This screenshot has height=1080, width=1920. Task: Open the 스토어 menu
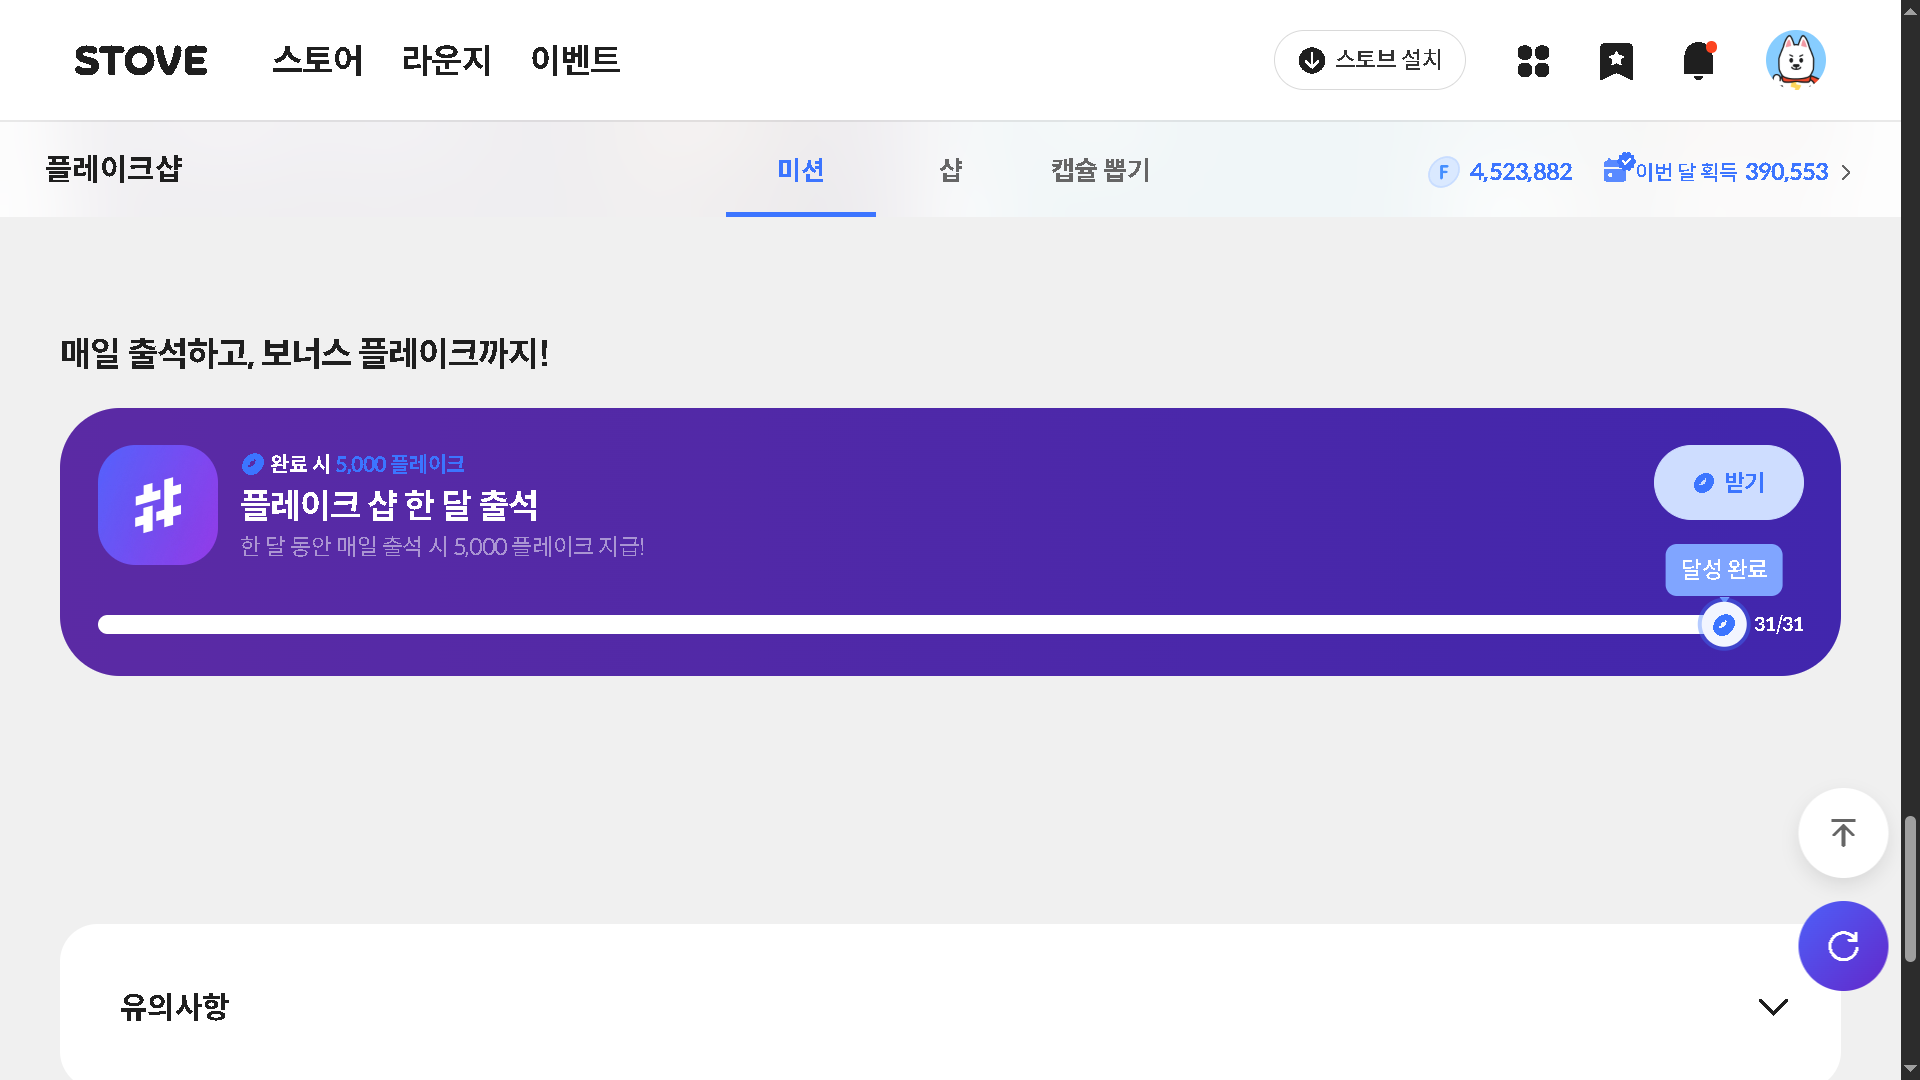click(317, 60)
